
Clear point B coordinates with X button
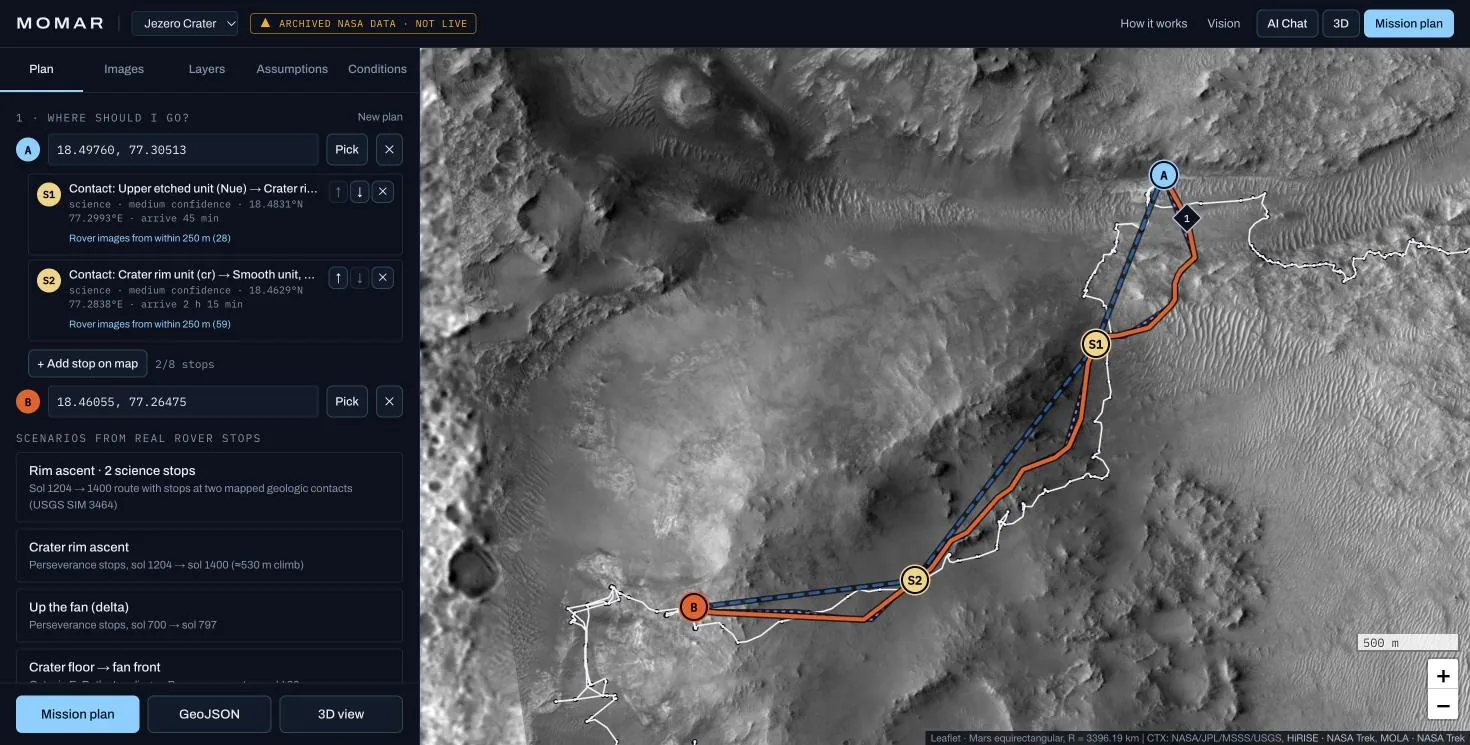389,402
